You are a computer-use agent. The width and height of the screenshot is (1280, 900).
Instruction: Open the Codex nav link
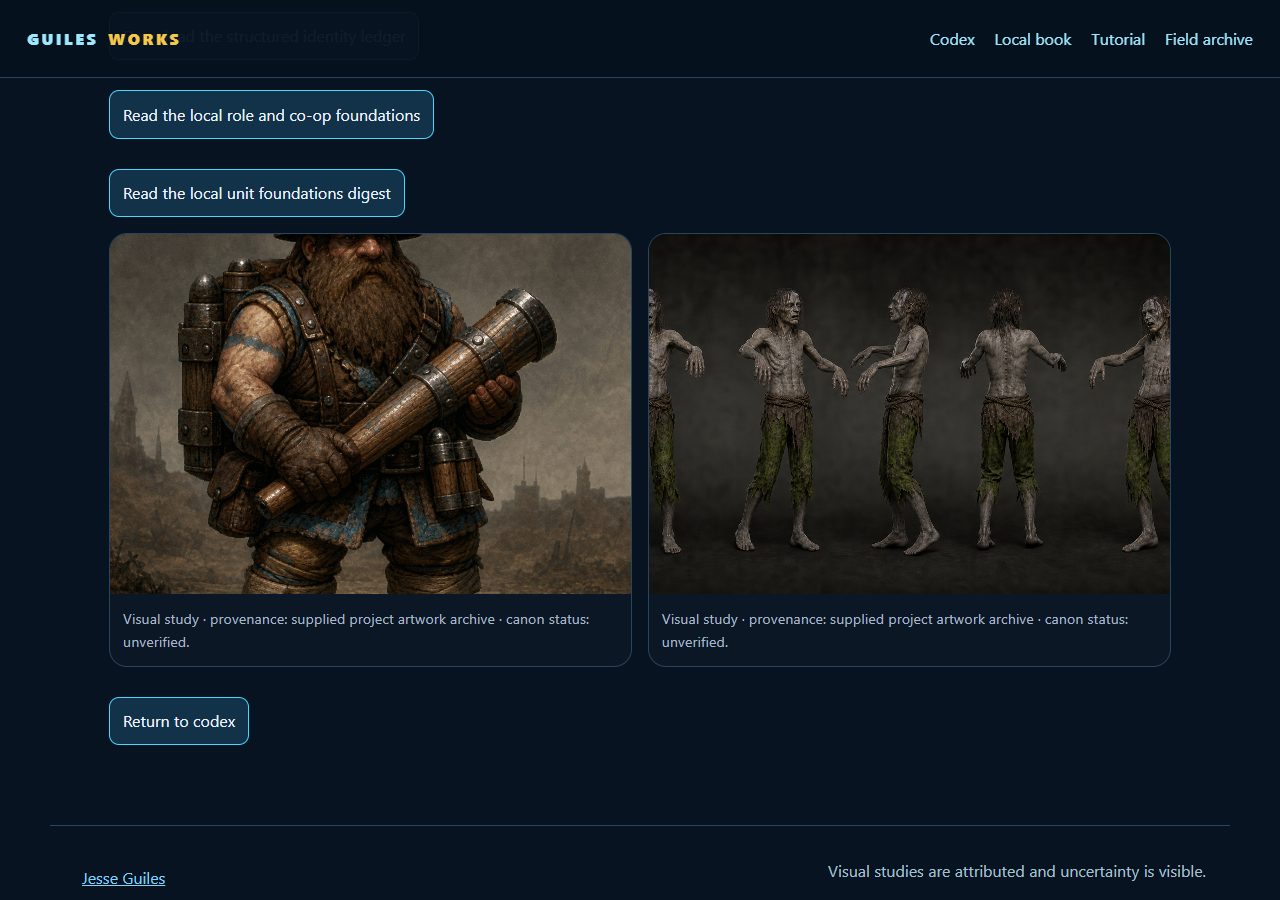point(952,40)
